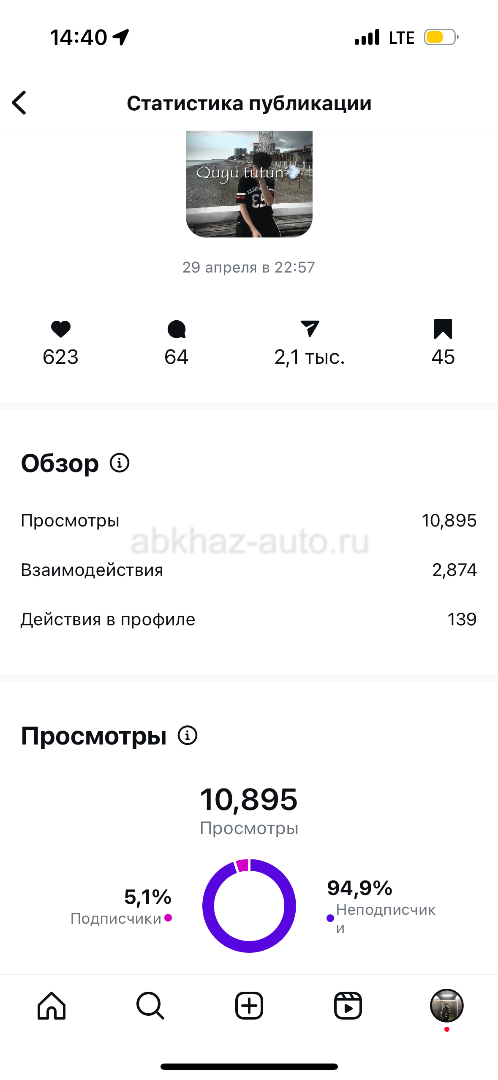Viewport: 498px width, 1080px height.
Task: Open info icon next to Обзор
Action: (x=120, y=464)
